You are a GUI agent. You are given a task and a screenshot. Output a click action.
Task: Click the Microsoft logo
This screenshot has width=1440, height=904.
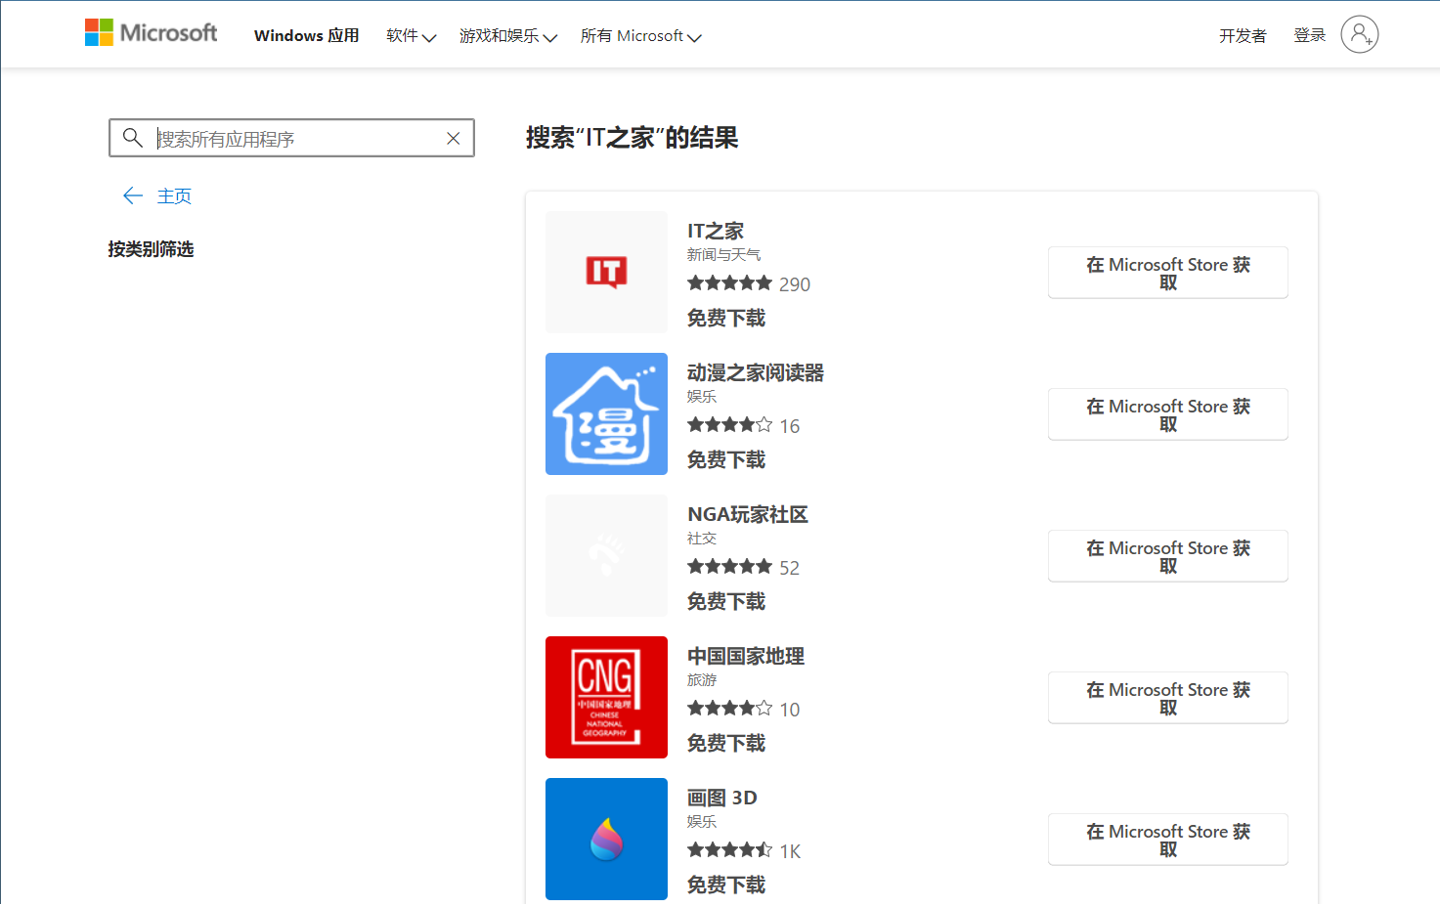tap(151, 33)
